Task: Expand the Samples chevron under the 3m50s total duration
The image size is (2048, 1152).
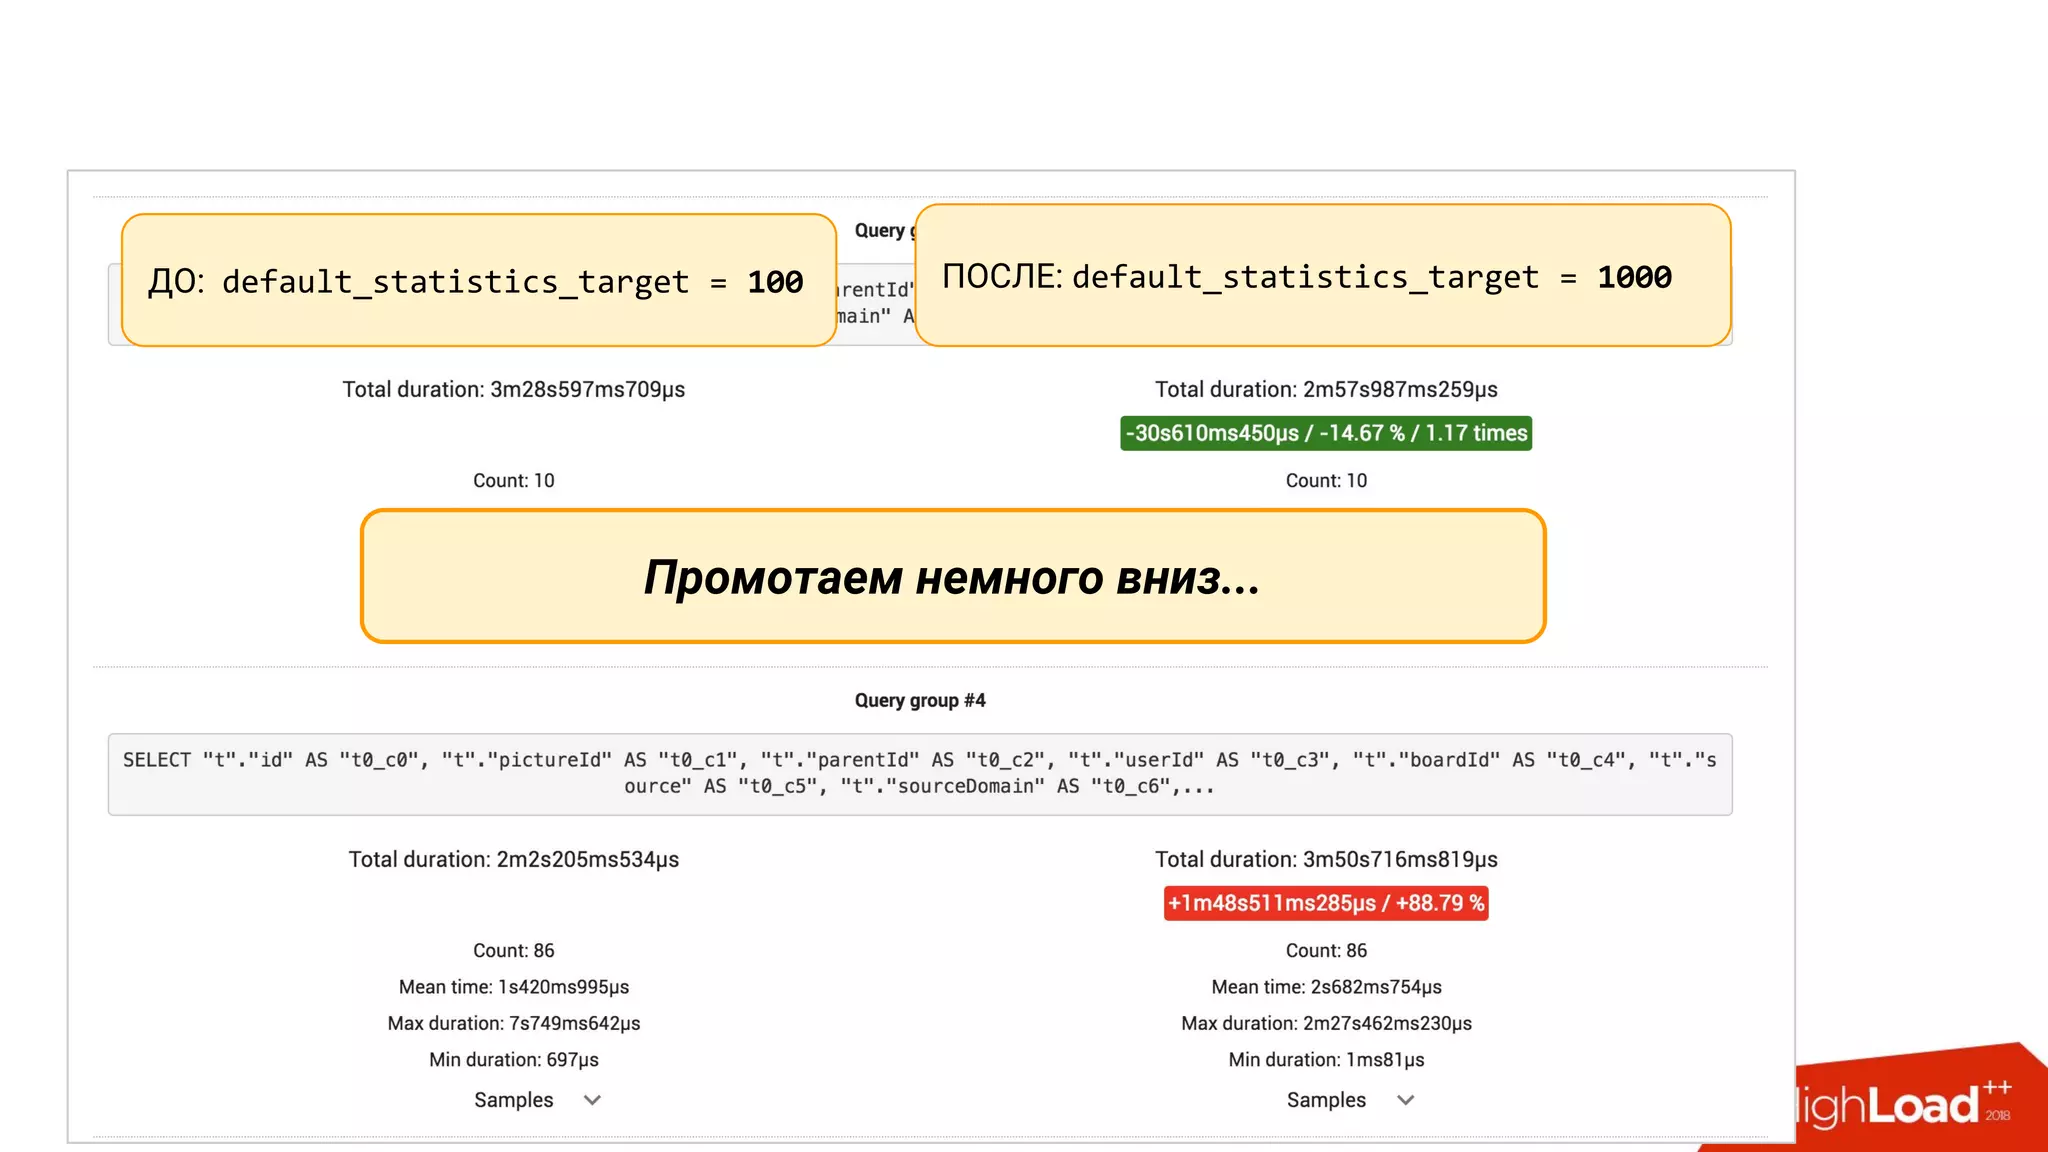Action: [1405, 1100]
